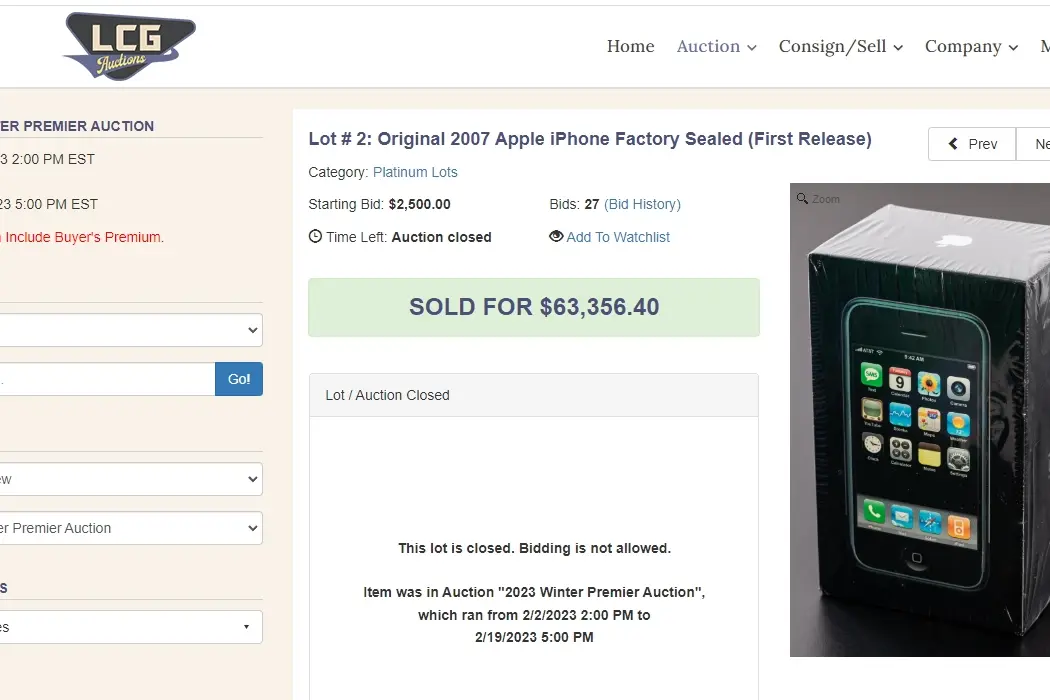Screen dimensions: 1050x700
Task: Open the Premier Auction select dropdown
Action: (x=131, y=528)
